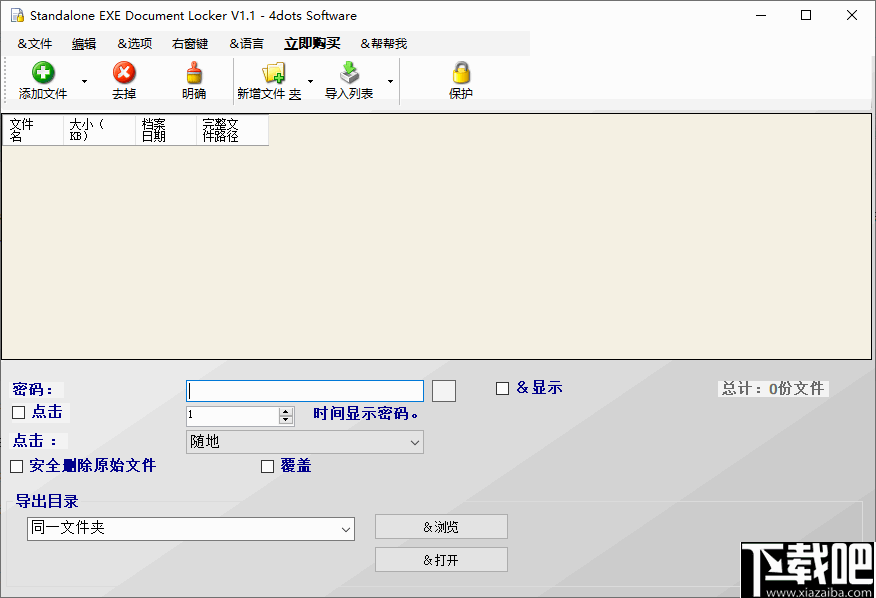Enable the &显示 (Show) checkbox
Image resolution: width=876 pixels, height=598 pixels.
(502, 388)
